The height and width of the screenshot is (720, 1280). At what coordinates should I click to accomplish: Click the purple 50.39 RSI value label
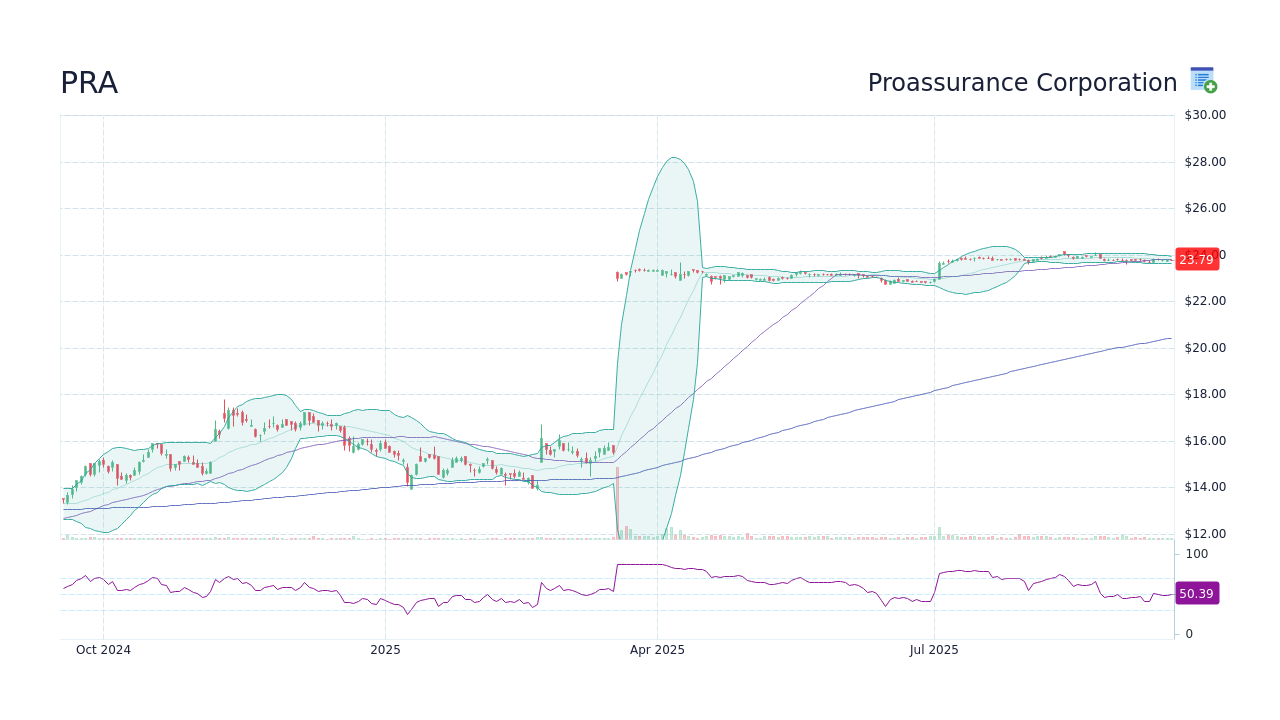tap(1197, 593)
